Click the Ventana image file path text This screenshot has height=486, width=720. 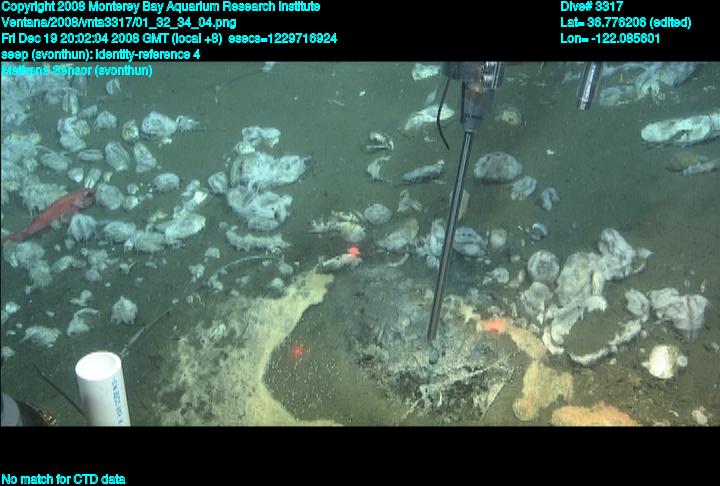point(119,22)
